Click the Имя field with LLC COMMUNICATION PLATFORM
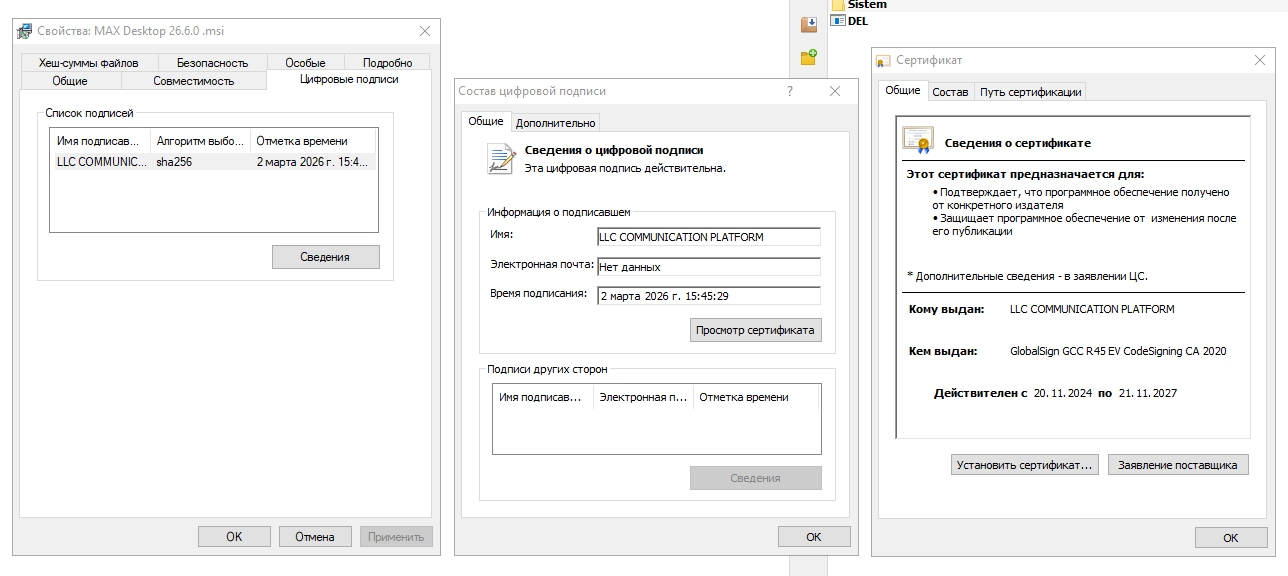 pyautogui.click(x=708, y=237)
